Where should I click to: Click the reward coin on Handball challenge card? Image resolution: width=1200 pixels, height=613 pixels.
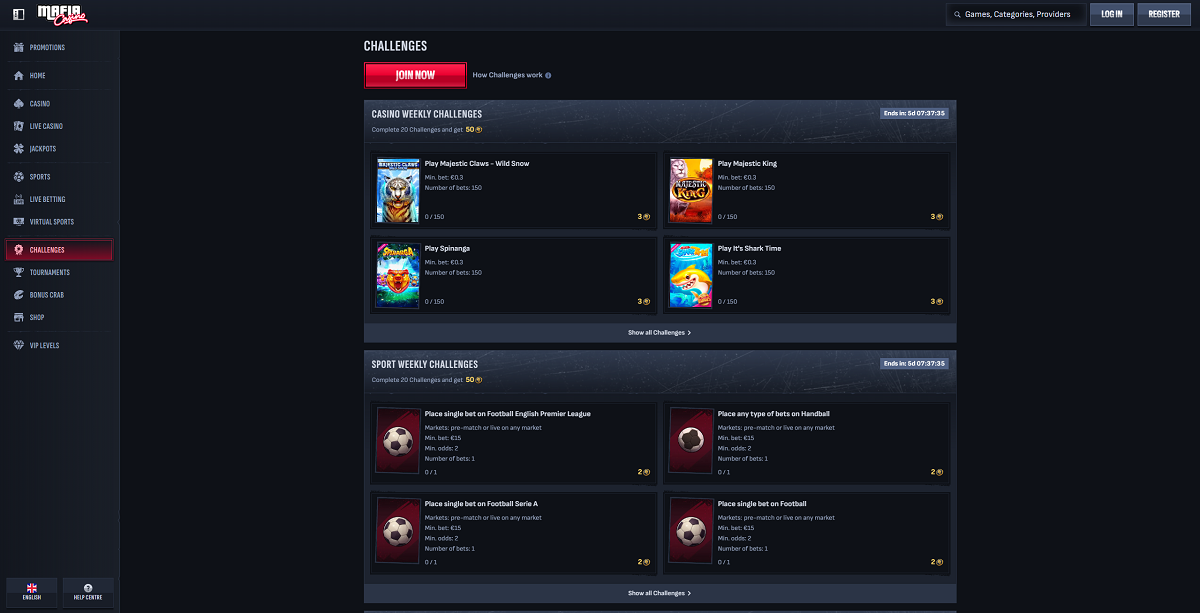tap(940, 472)
